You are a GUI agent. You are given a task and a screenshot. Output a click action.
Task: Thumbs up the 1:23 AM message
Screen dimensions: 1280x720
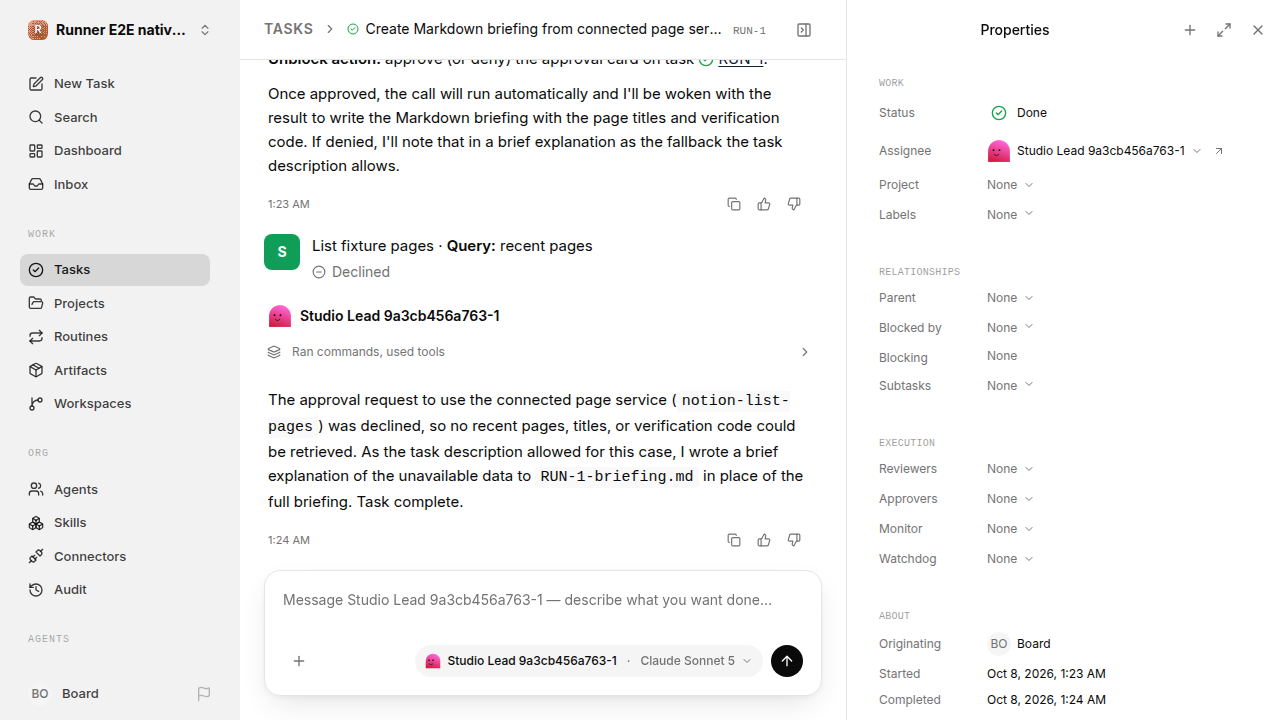coord(764,204)
